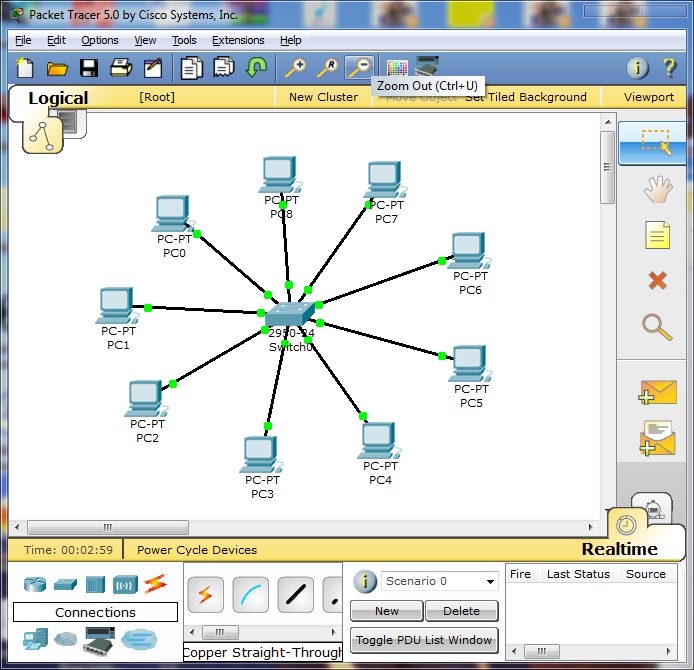Click the PC0 computer device
This screenshot has width=694, height=670.
coord(173,214)
